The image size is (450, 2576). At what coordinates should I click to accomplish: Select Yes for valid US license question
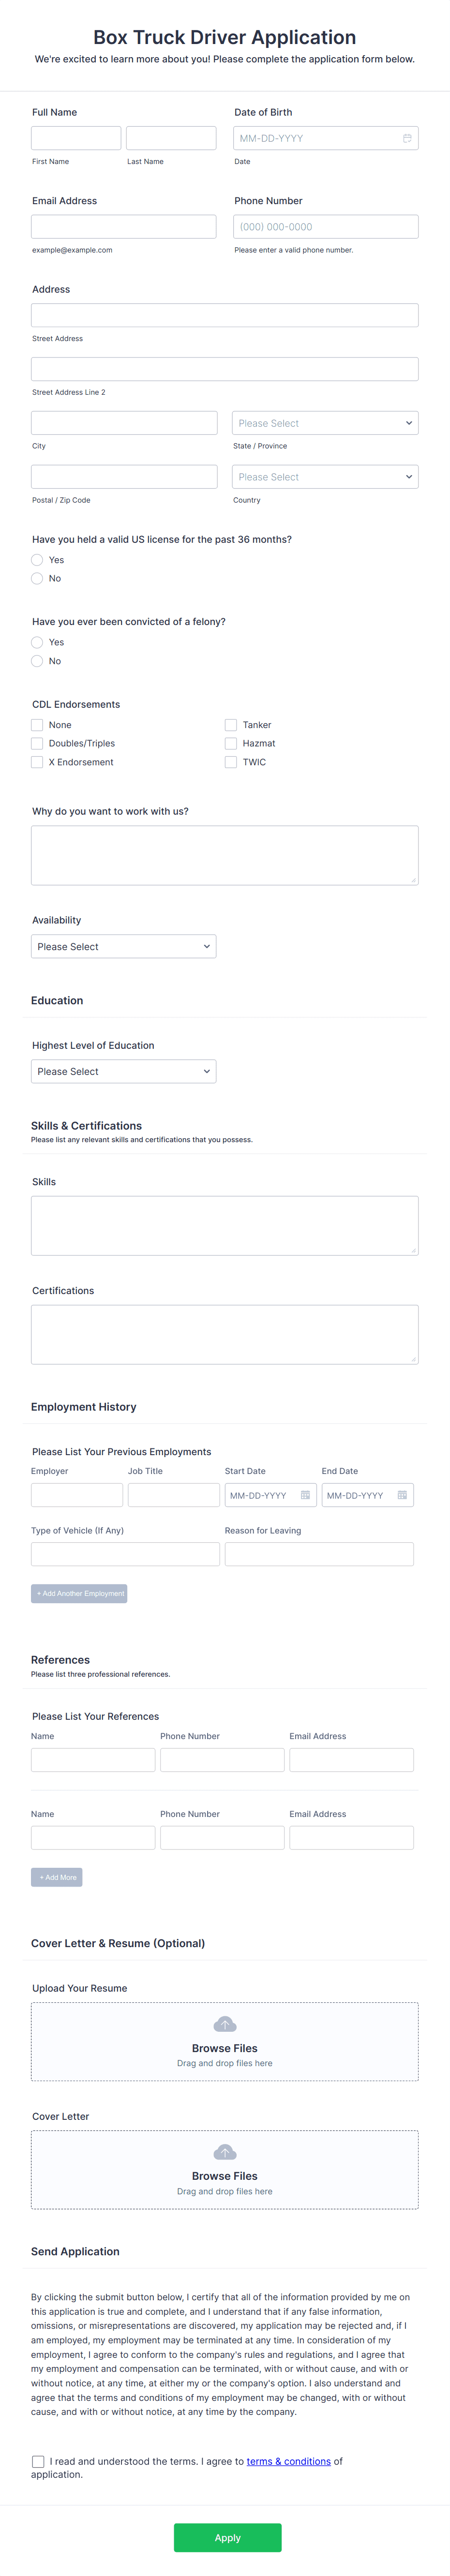pos(36,560)
